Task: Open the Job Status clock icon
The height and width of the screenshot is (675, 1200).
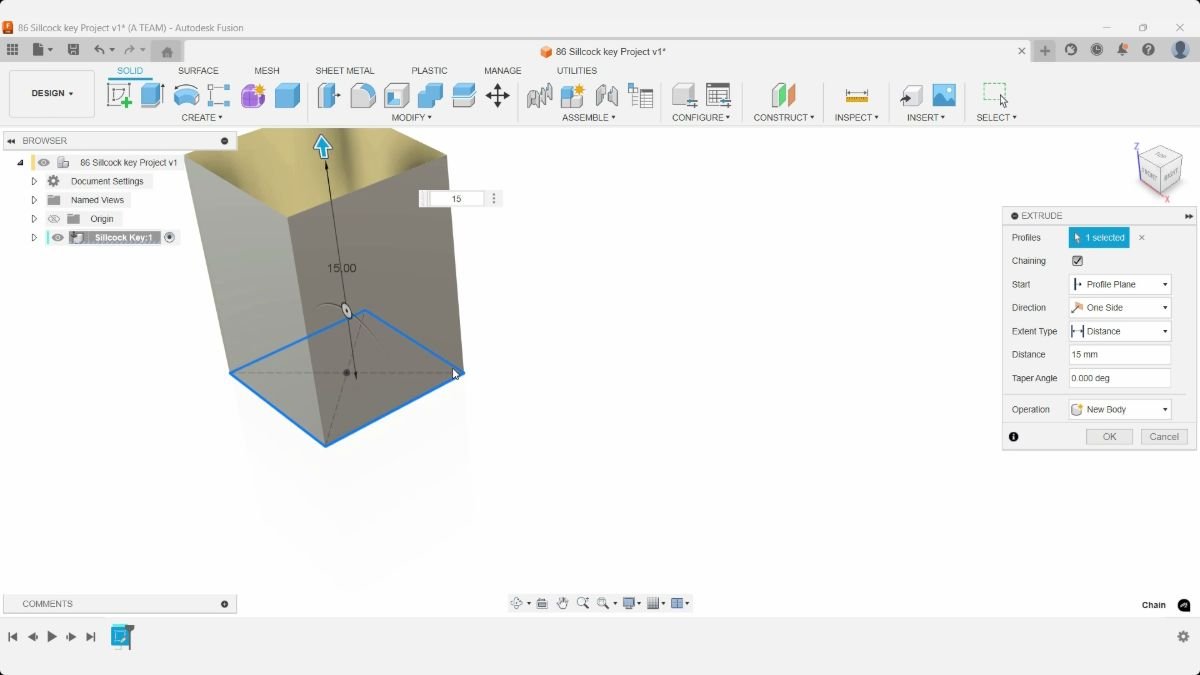Action: click(1097, 50)
